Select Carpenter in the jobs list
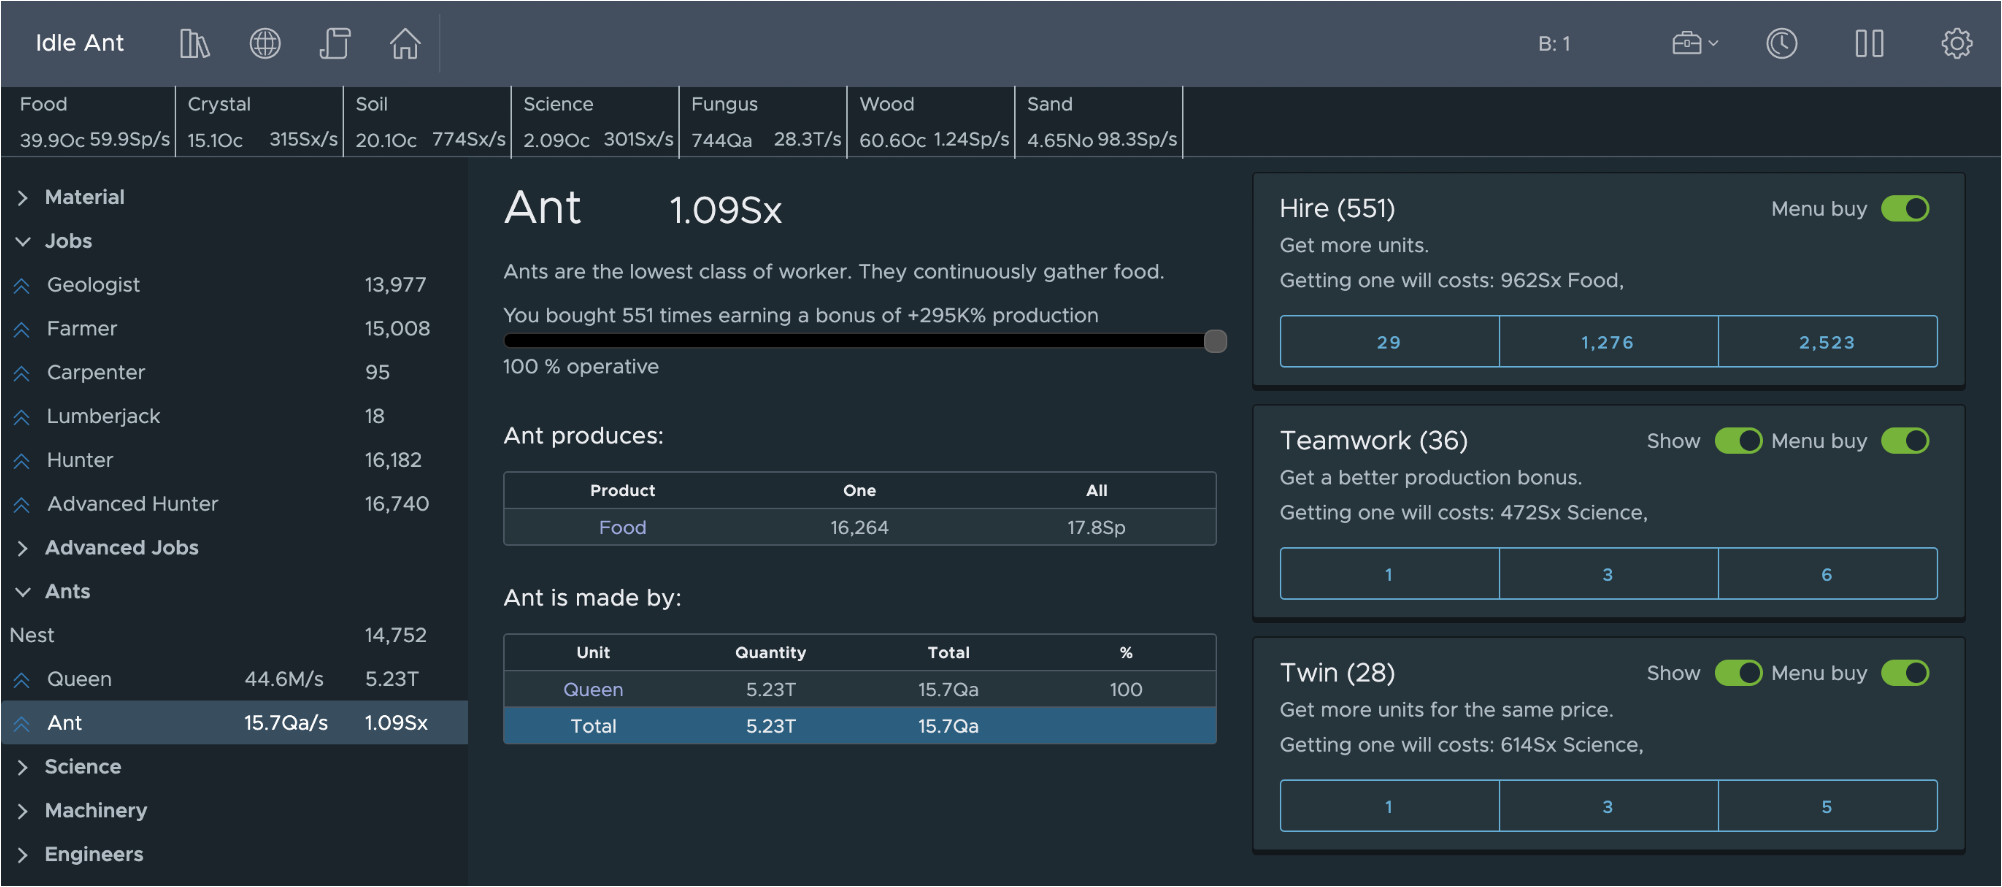The height and width of the screenshot is (887, 2002). (234, 373)
